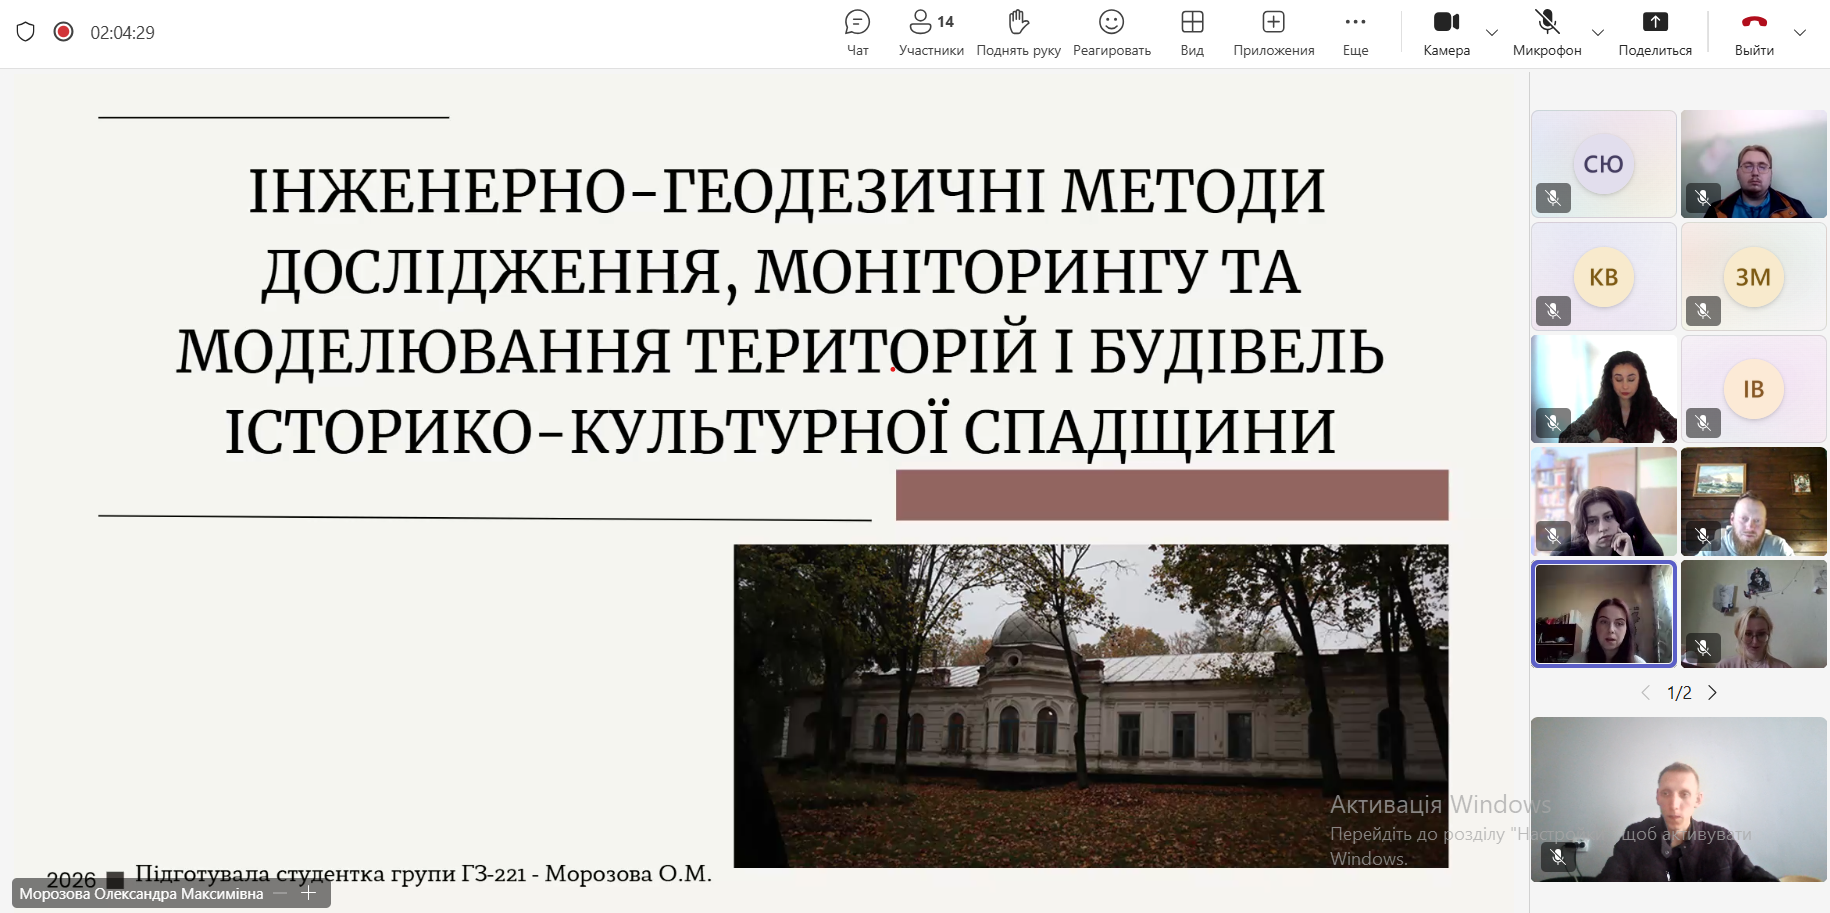
Task: Share your screen via Поделиться
Action: (1655, 32)
